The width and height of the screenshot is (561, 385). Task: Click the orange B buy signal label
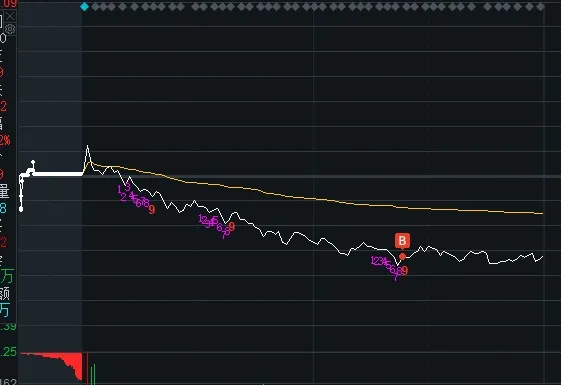click(x=402, y=241)
